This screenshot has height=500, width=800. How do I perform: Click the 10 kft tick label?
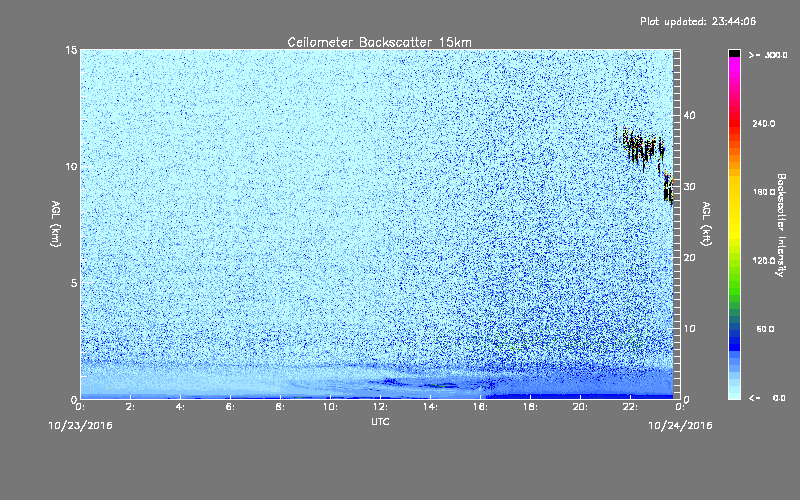point(689,329)
